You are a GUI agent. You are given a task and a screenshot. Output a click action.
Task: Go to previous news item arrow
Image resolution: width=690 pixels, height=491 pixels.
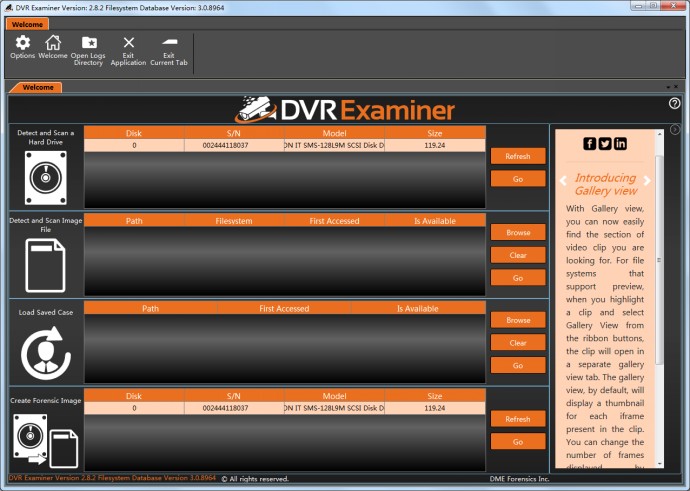click(x=563, y=181)
